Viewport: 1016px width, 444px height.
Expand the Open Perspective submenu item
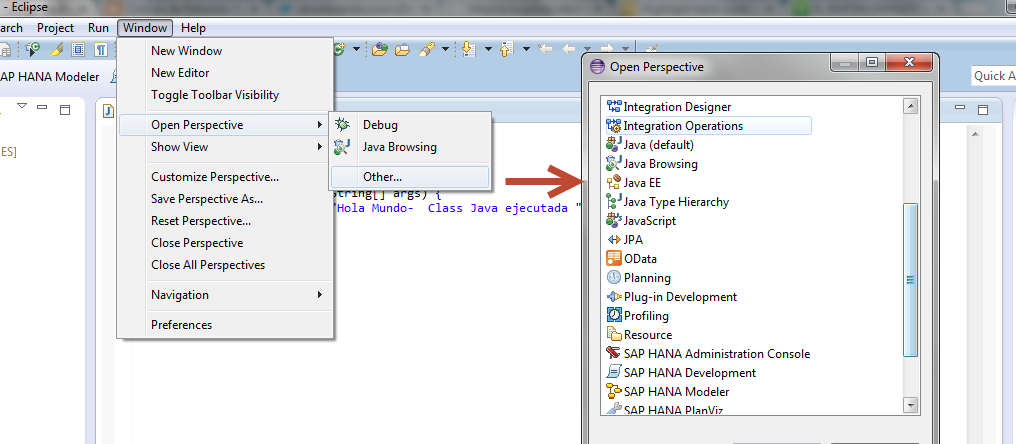coord(225,124)
